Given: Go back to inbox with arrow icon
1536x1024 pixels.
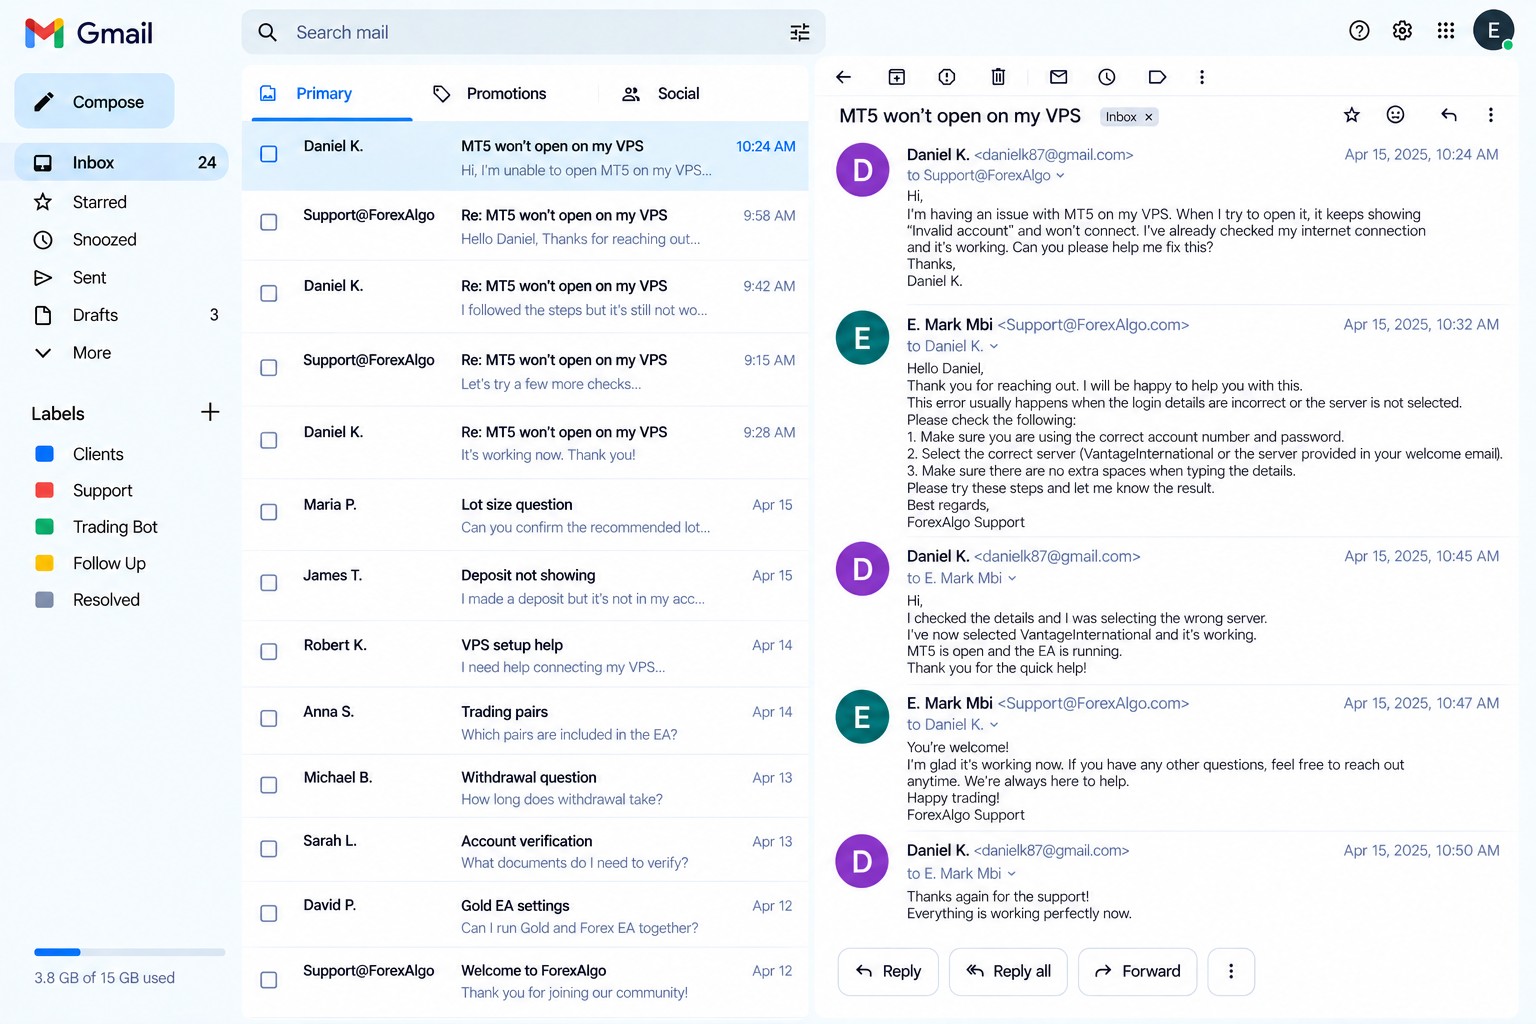Looking at the screenshot, I should (843, 77).
